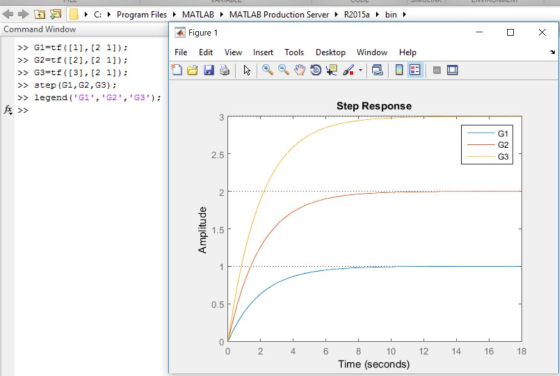This screenshot has width=560, height=376.
Task: Click the G2 entry in the legend
Action: pyautogui.click(x=487, y=145)
